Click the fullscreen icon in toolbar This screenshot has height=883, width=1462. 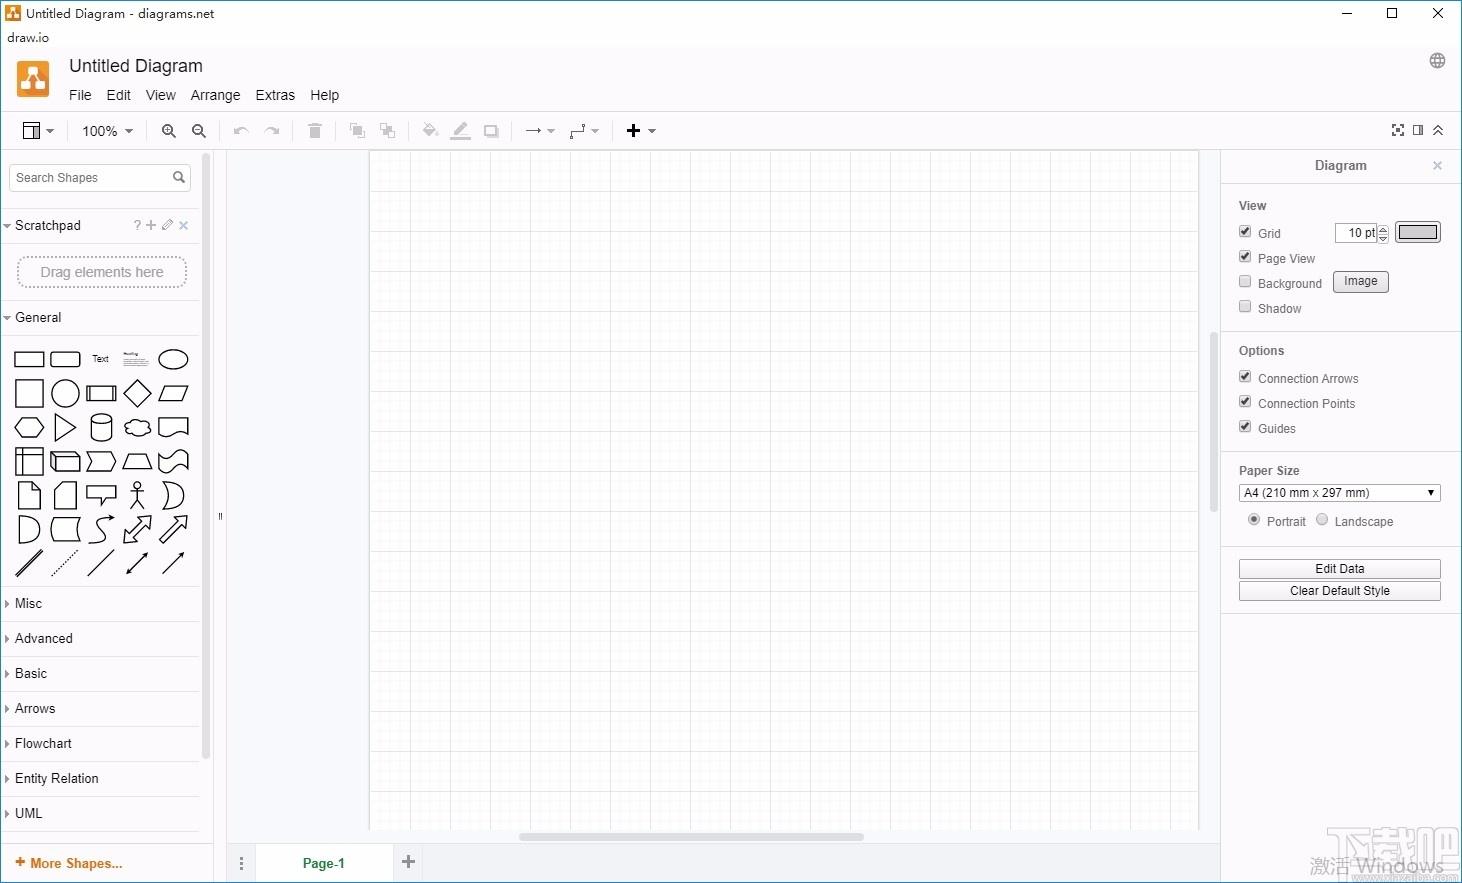pyautogui.click(x=1398, y=130)
